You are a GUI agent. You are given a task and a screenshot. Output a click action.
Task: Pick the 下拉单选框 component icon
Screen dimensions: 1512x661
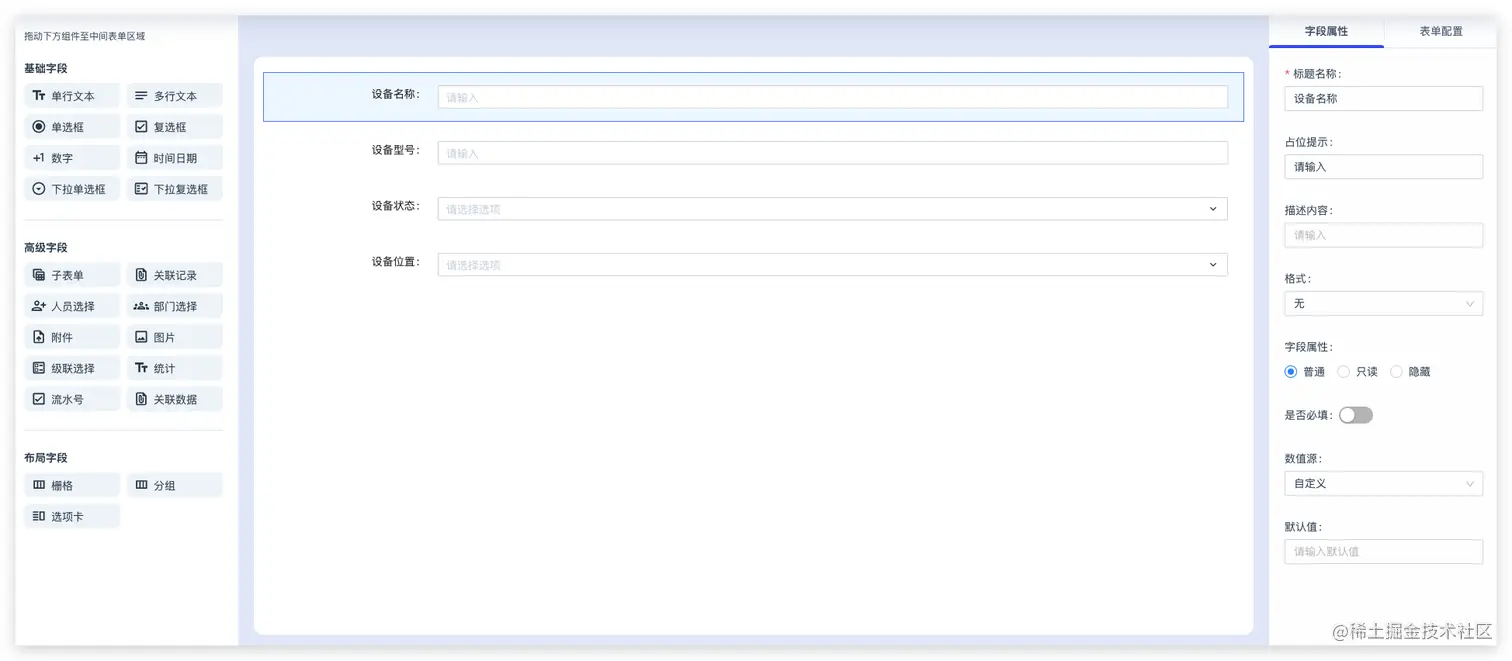39,189
